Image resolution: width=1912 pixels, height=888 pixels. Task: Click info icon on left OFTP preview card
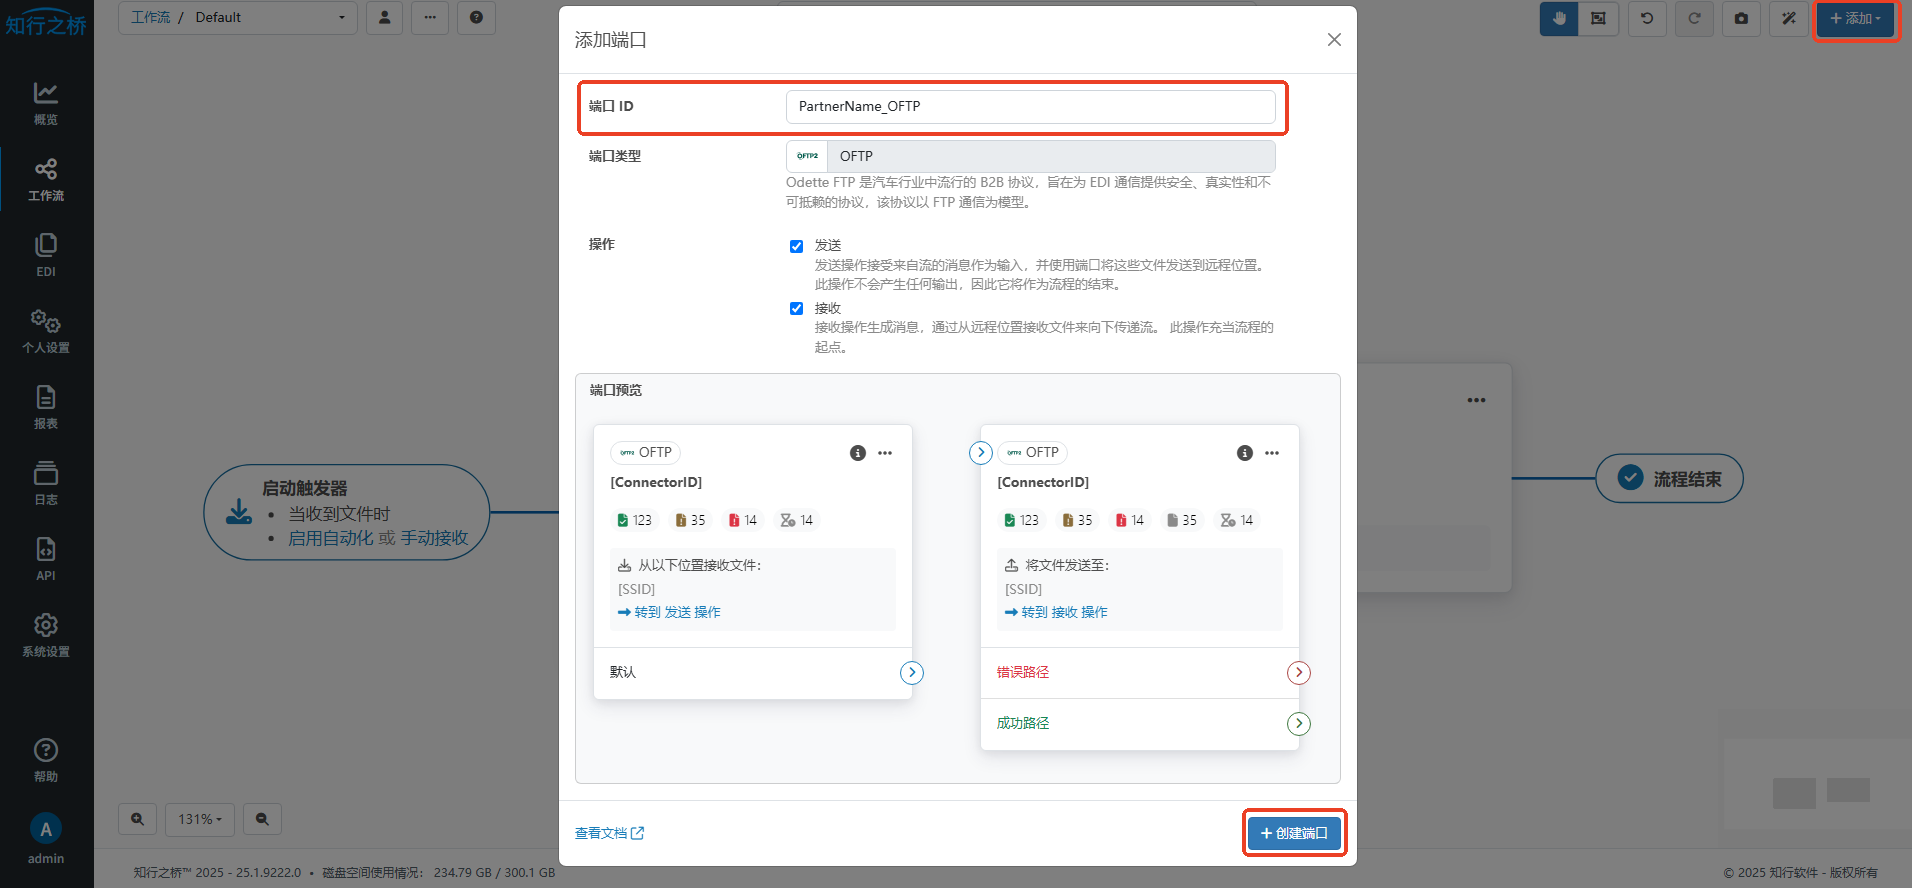pos(857,453)
